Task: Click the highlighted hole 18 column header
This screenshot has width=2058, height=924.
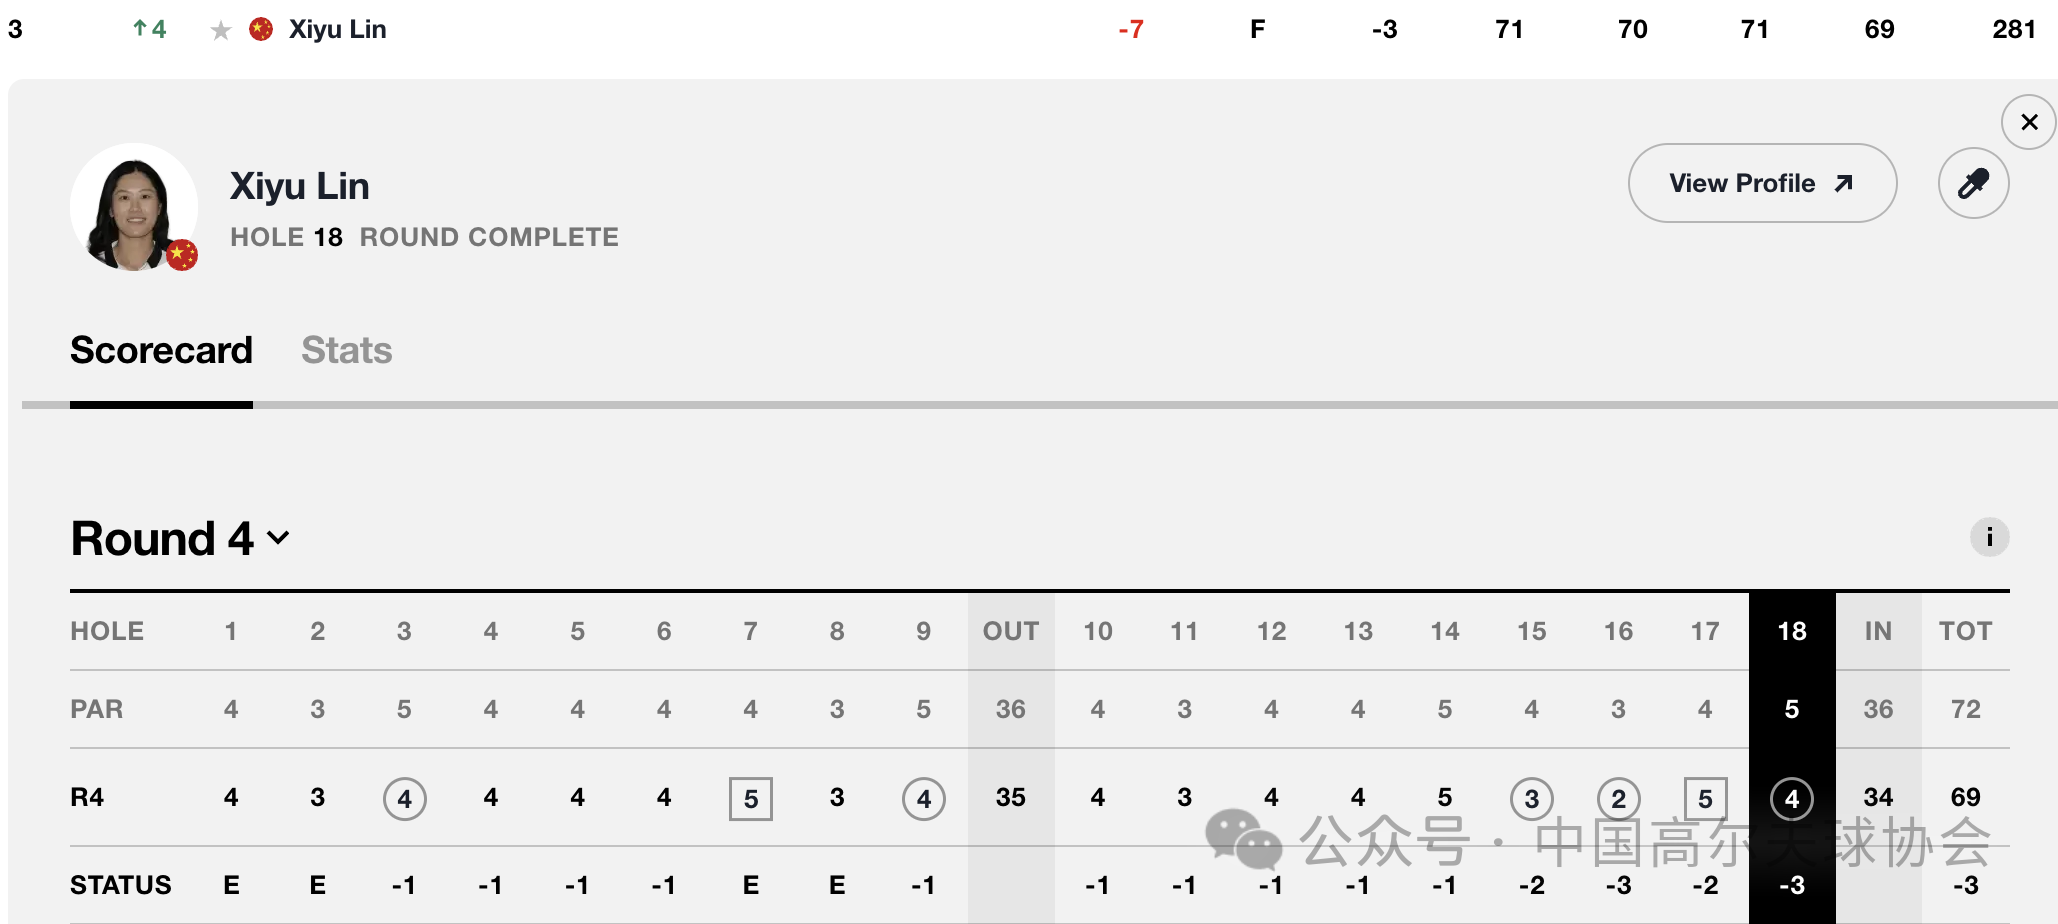Action: coord(1791,631)
